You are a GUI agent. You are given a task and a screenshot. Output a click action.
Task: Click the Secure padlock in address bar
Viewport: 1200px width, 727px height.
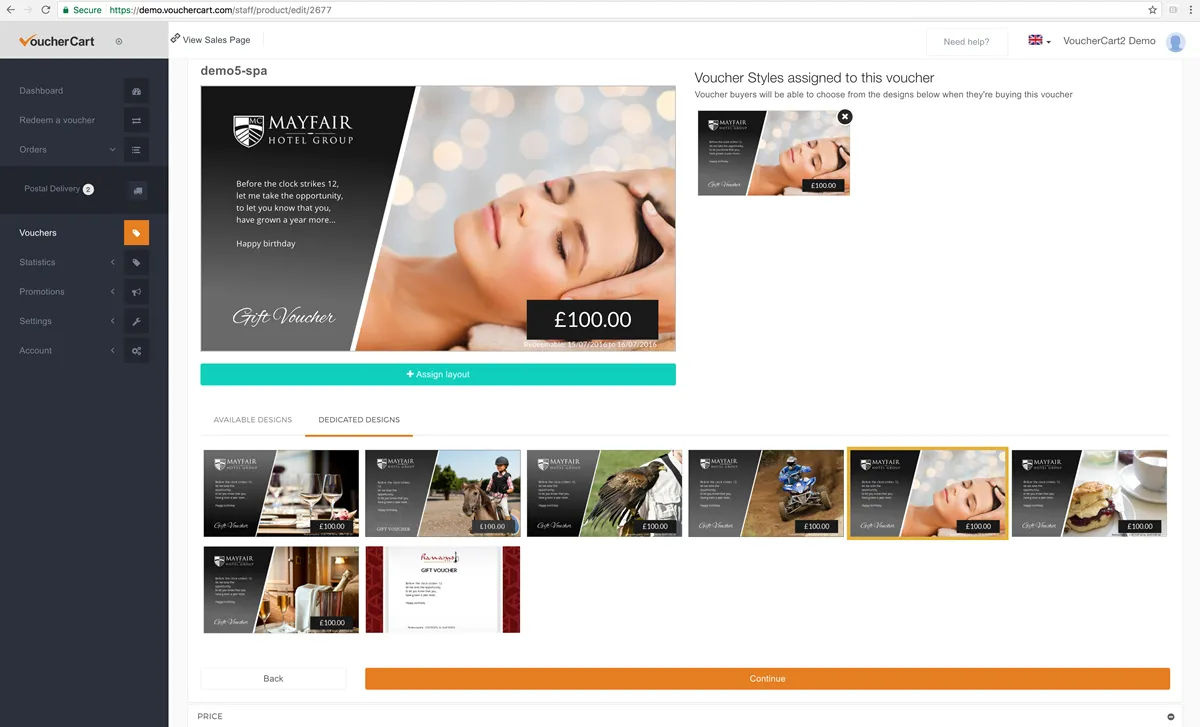click(x=65, y=10)
